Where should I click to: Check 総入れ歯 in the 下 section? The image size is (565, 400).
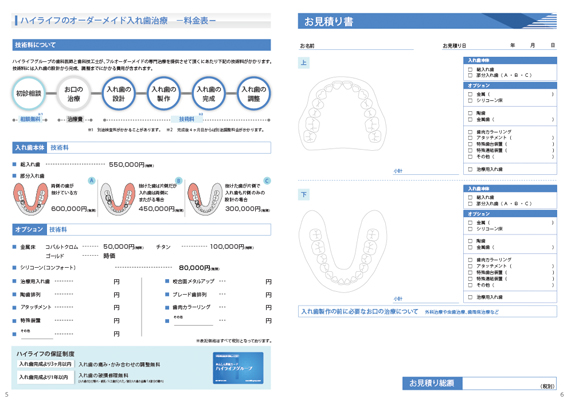[470, 197]
